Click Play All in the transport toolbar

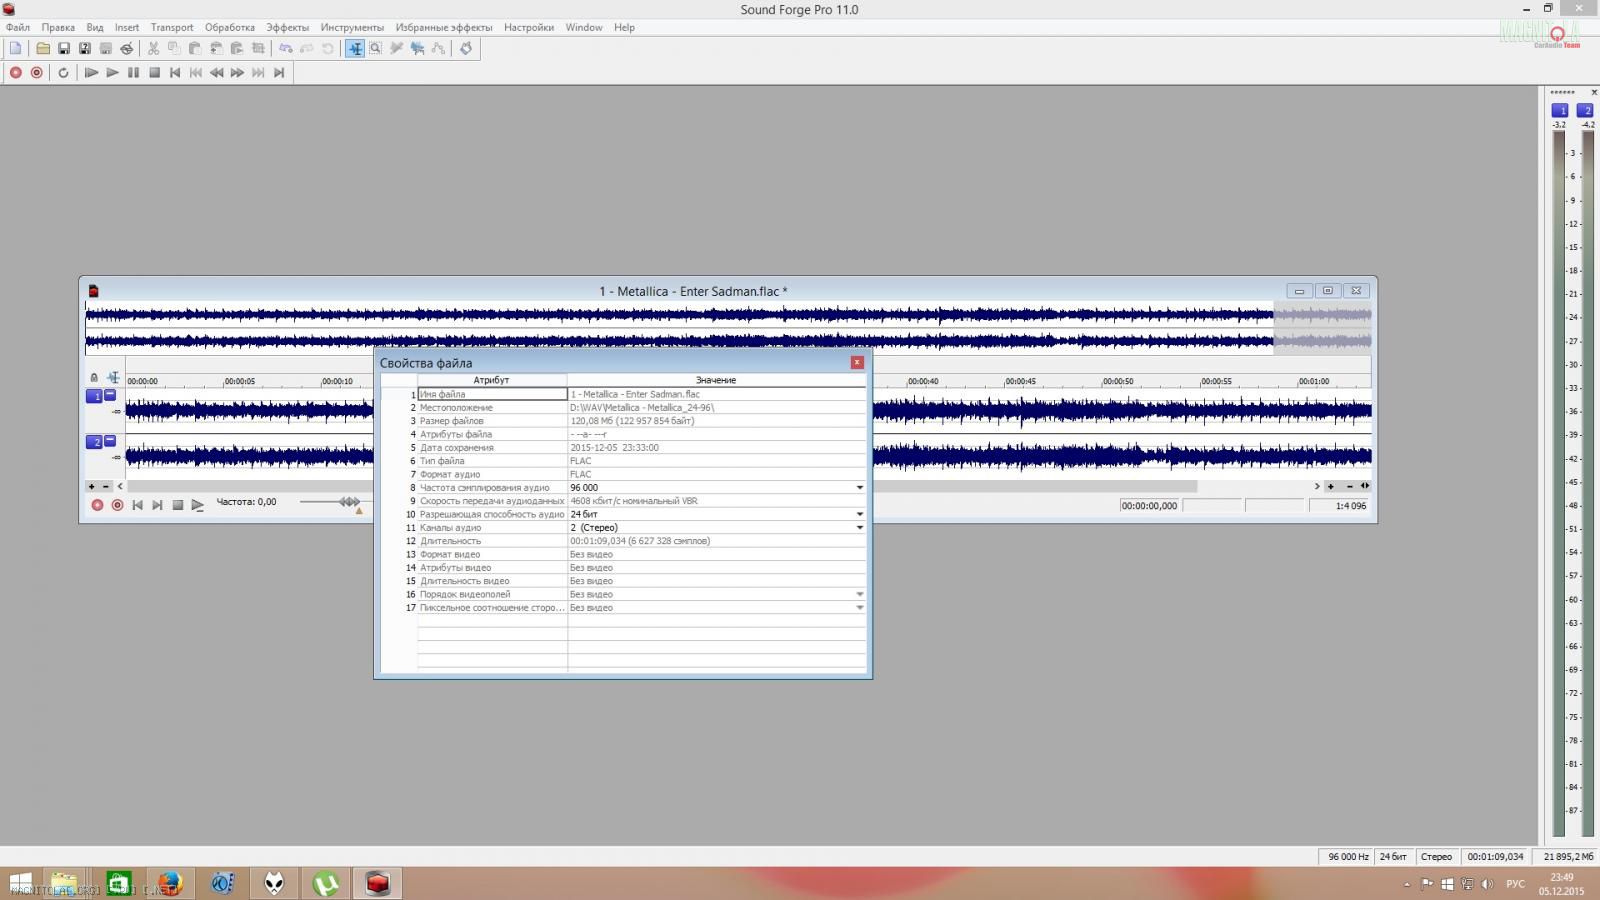point(91,72)
